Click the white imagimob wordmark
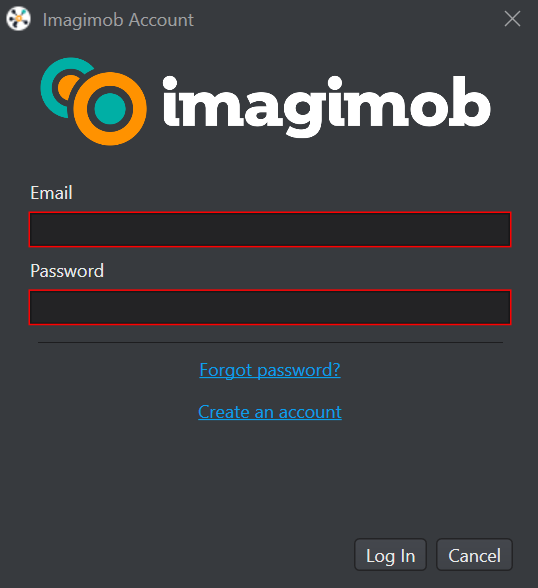Image resolution: width=538 pixels, height=588 pixels. pyautogui.click(x=326, y=106)
